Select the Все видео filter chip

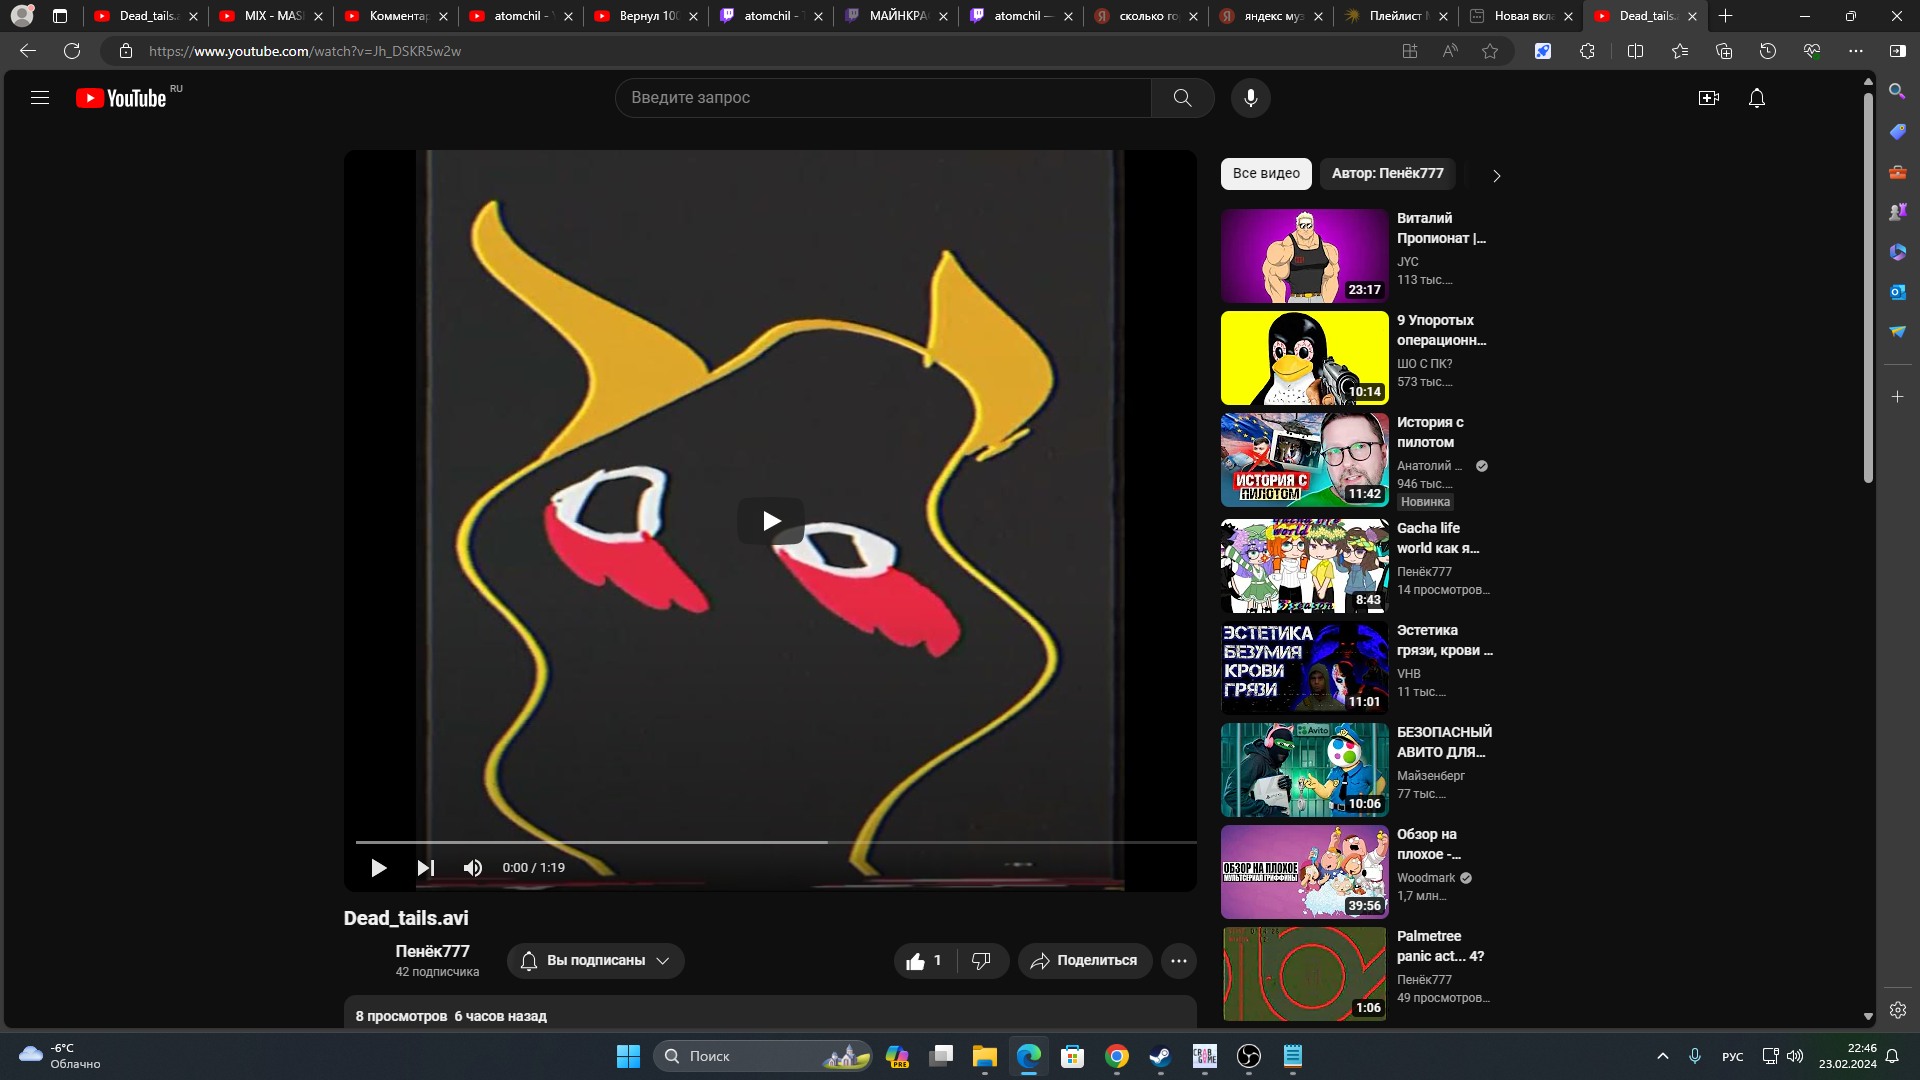pos(1266,173)
